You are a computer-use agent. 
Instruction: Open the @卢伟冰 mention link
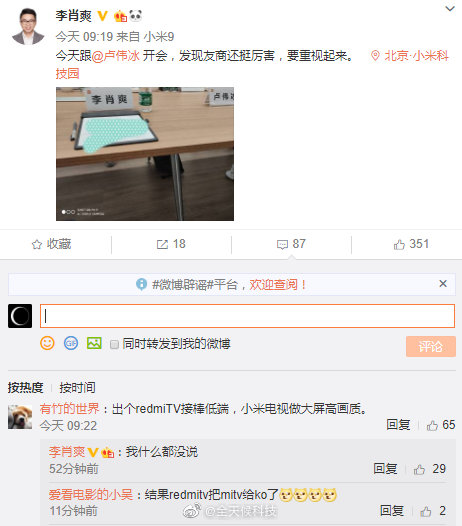pos(115,56)
